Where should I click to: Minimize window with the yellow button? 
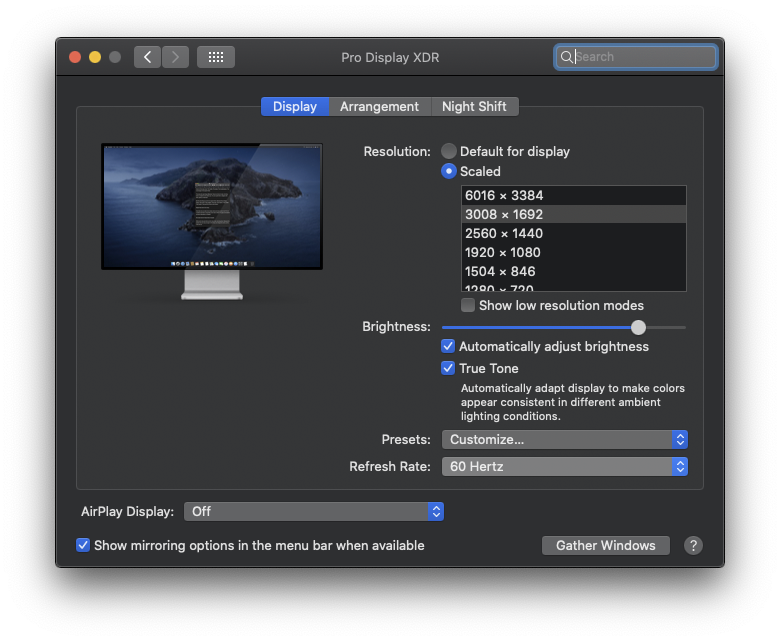pyautogui.click(x=95, y=57)
